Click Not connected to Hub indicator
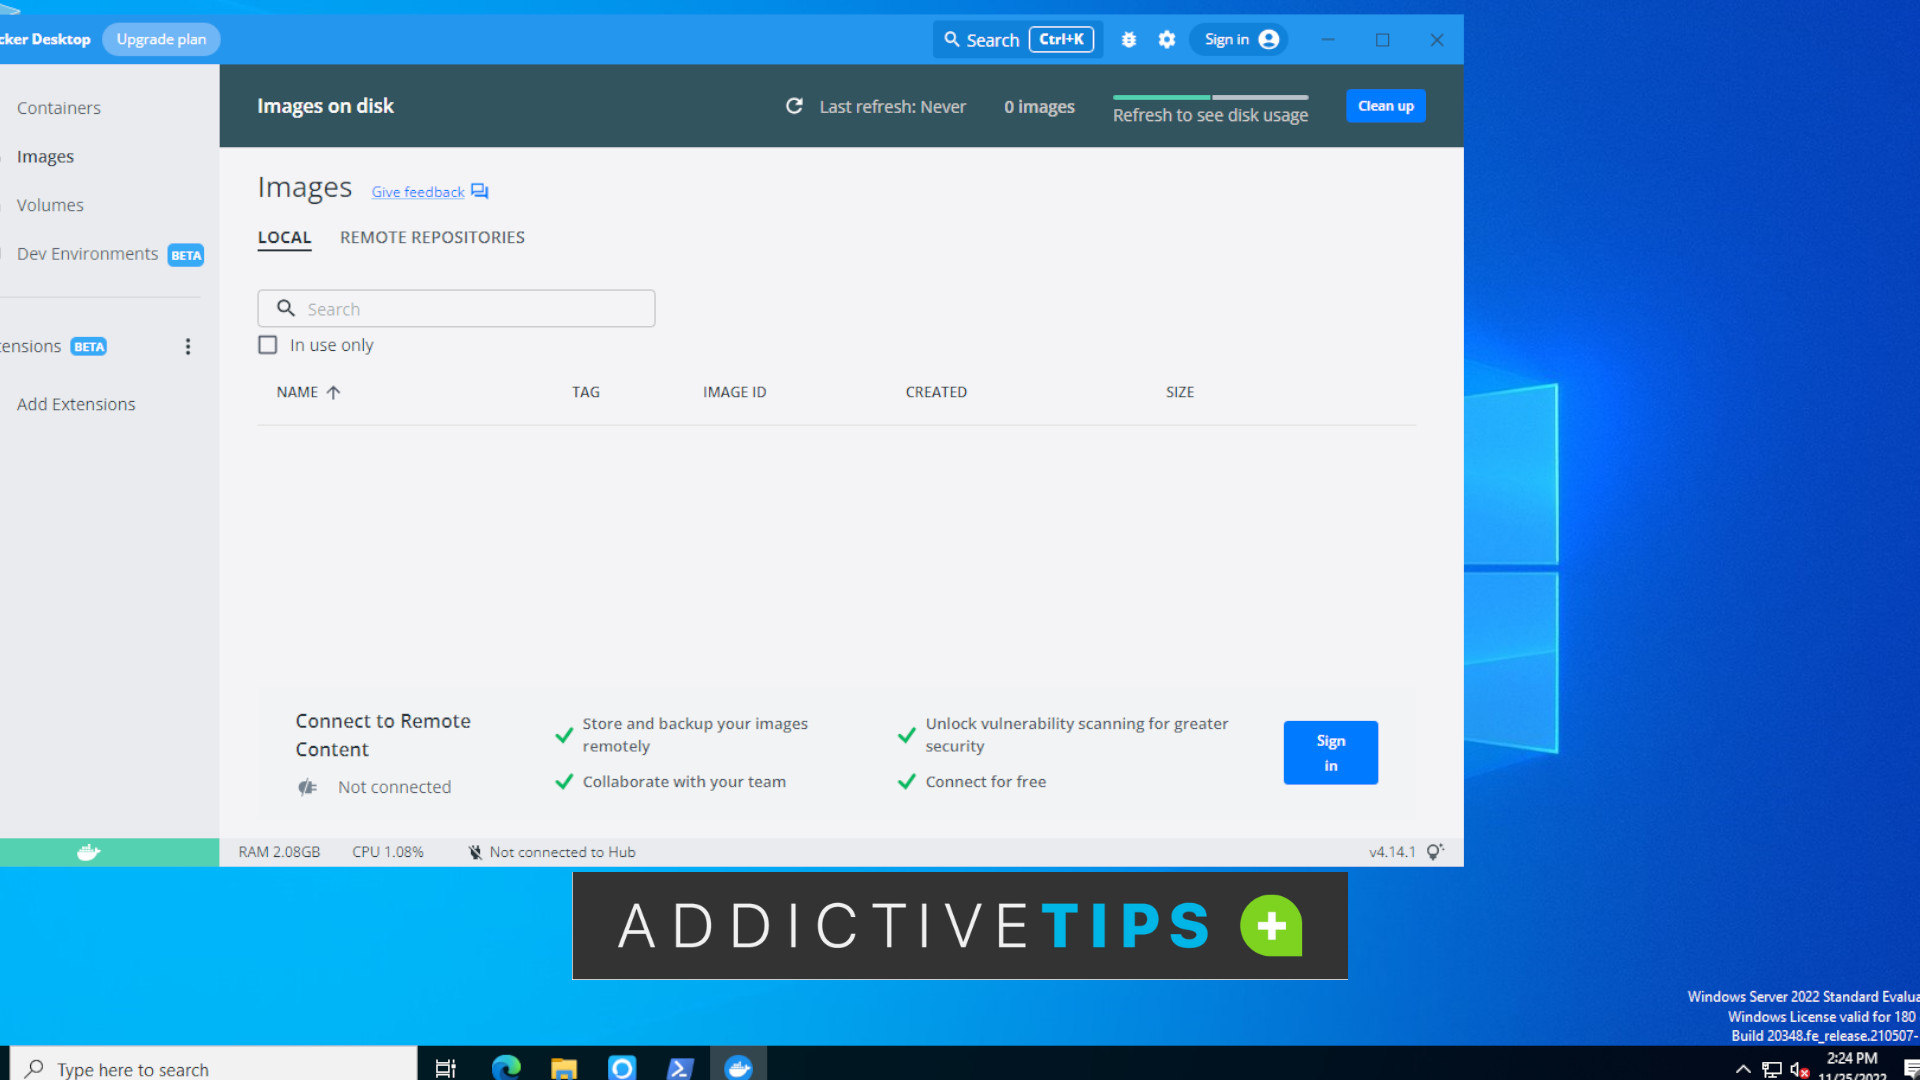 (x=550, y=851)
